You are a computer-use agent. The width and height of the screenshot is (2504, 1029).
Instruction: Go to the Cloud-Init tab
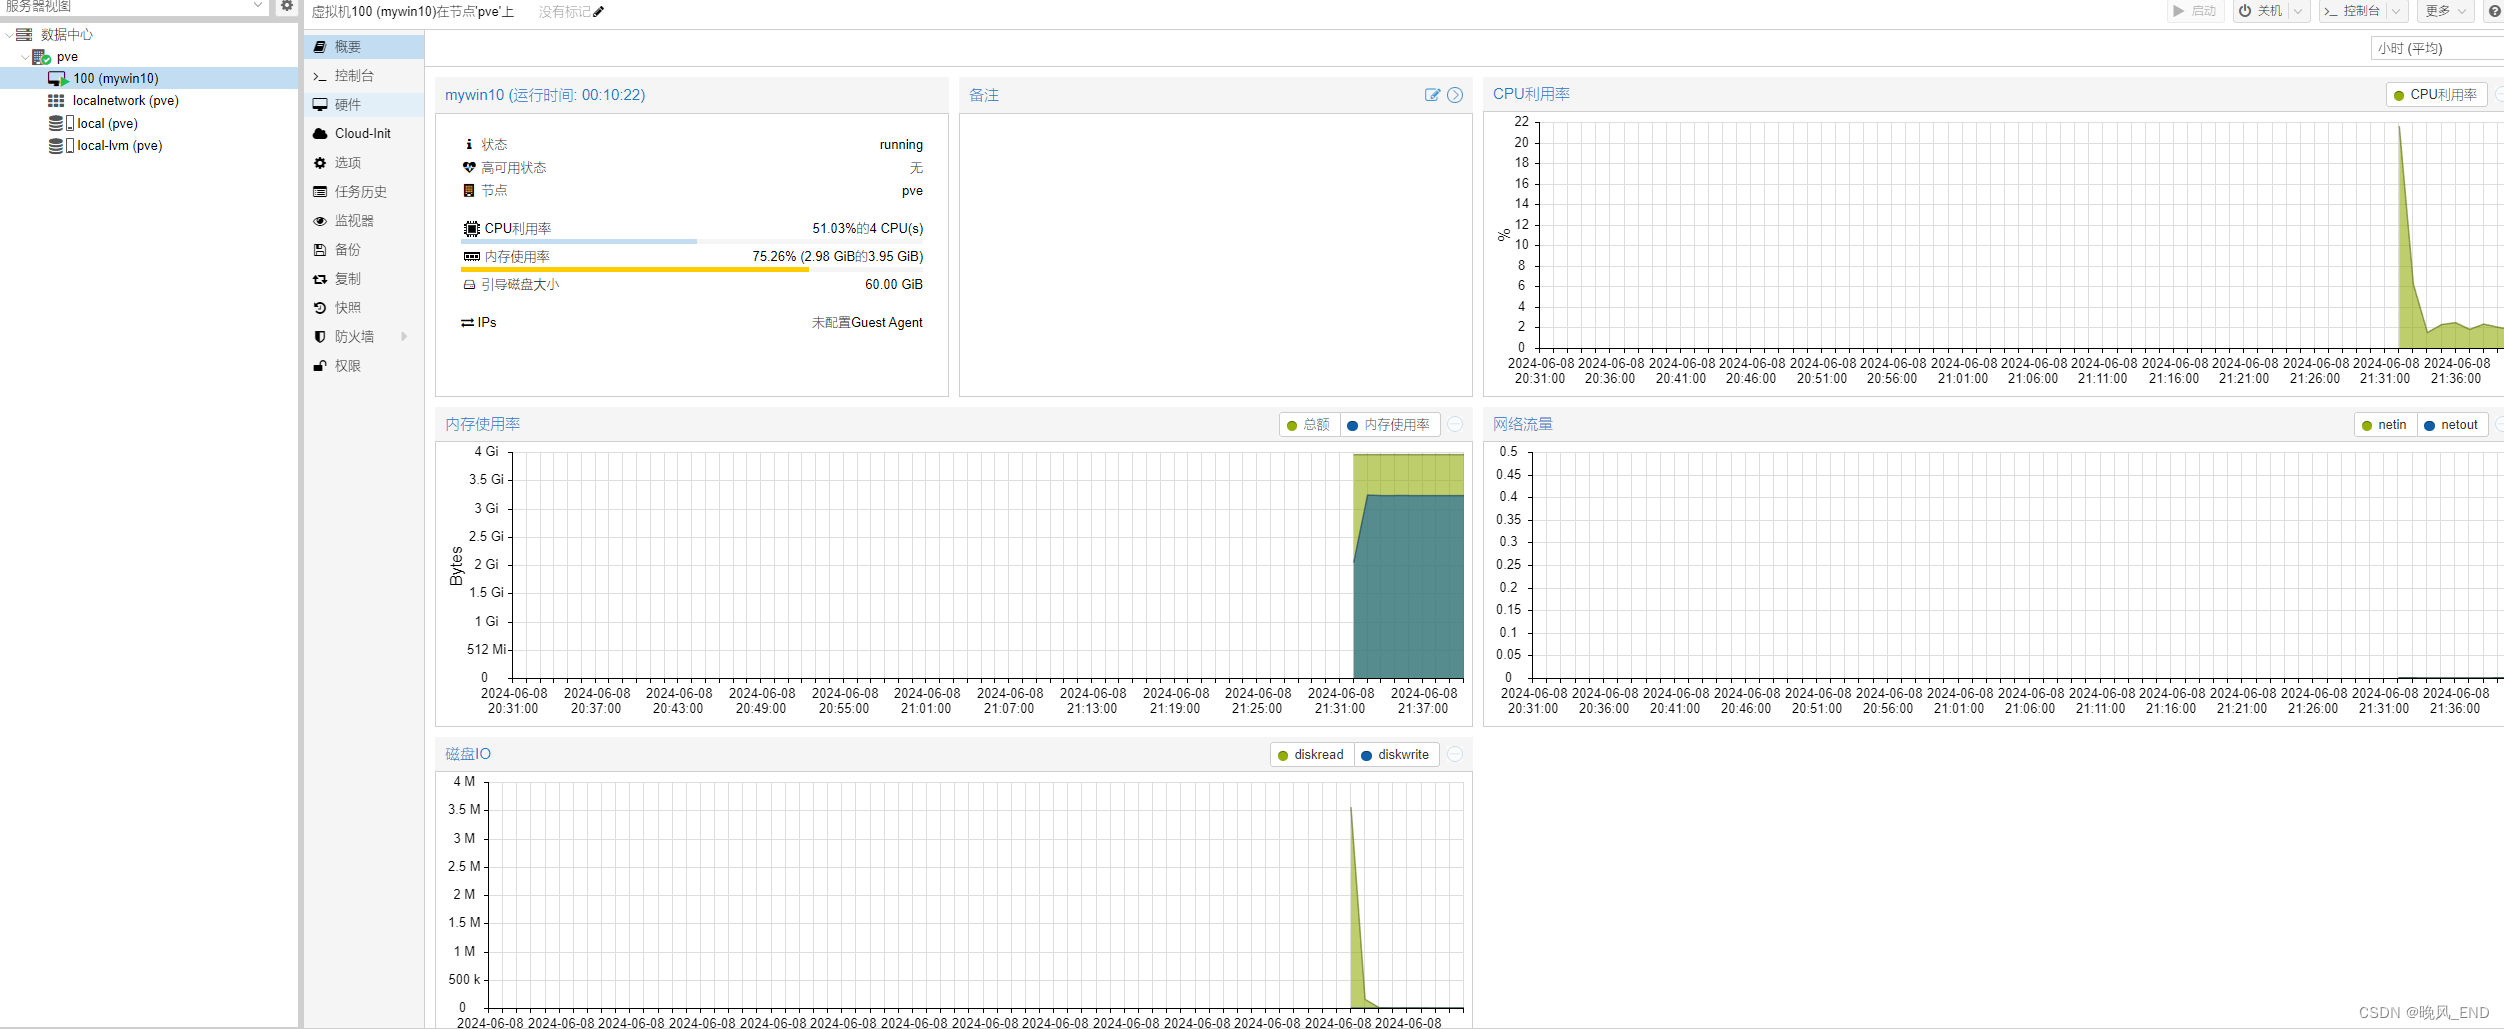coord(364,134)
